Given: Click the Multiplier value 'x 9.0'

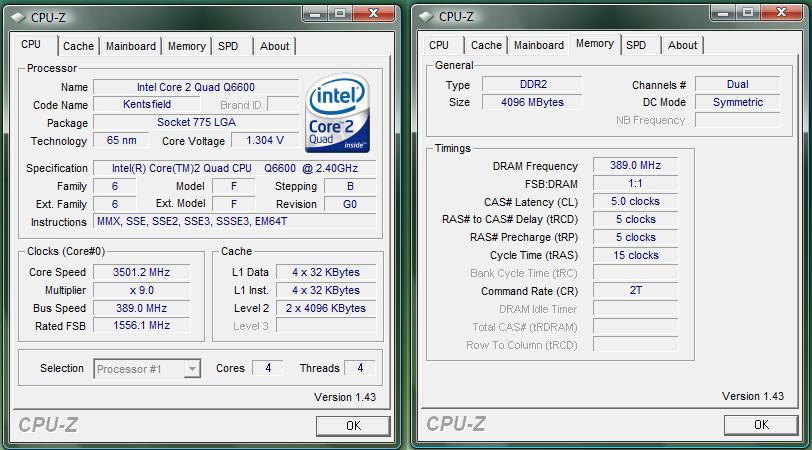Looking at the screenshot, I should pos(141,290).
